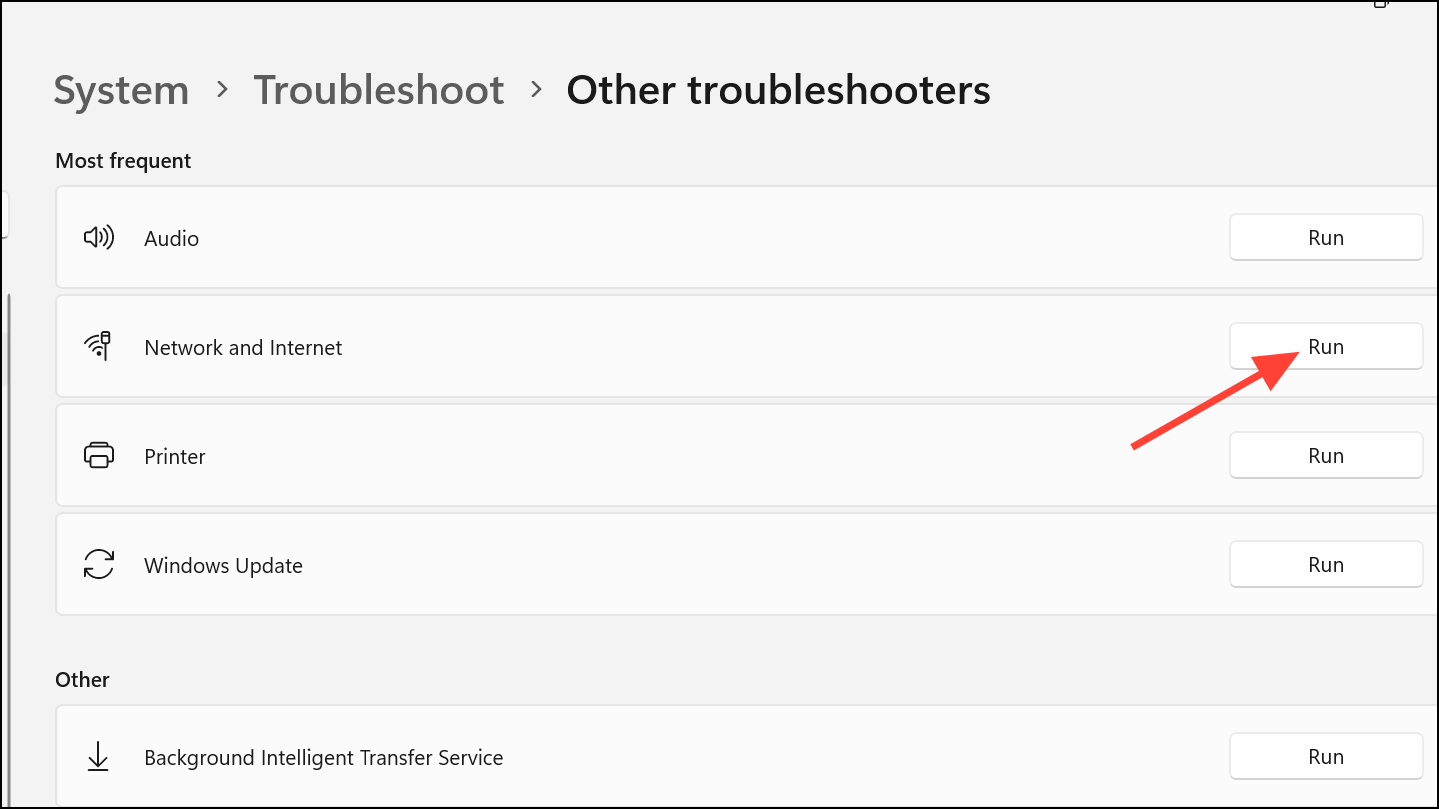Click the Audio speaker icon
1439x809 pixels.
click(98, 238)
